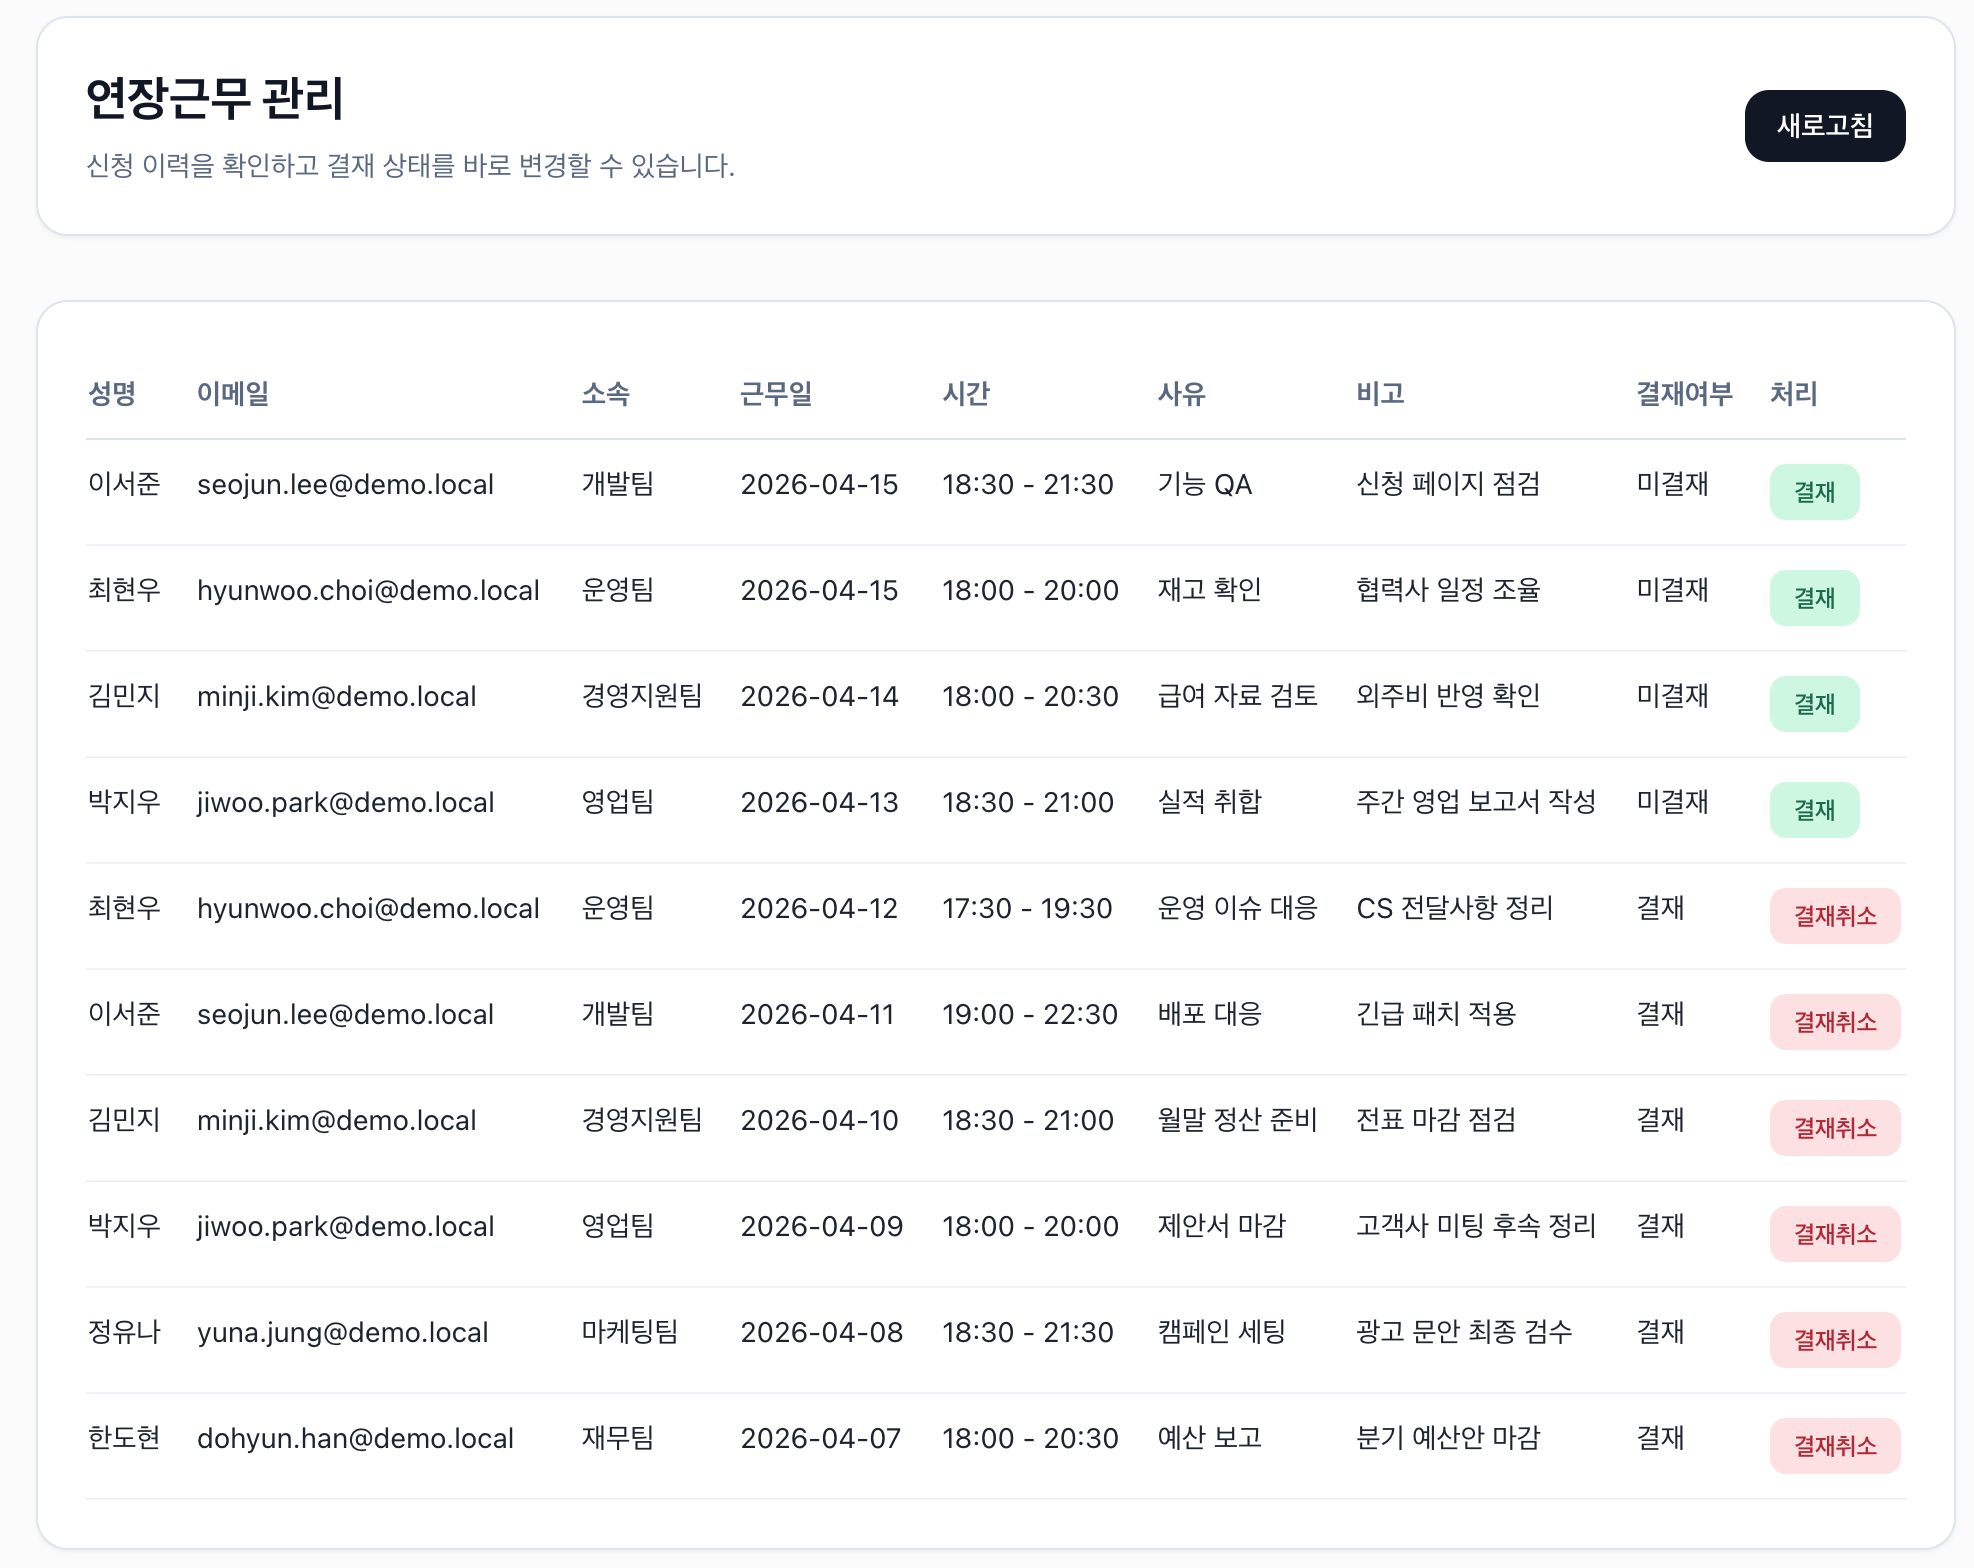Approve 김민지's 급여 자료 검토 request
This screenshot has width=1974, height=1568.
(1813, 704)
